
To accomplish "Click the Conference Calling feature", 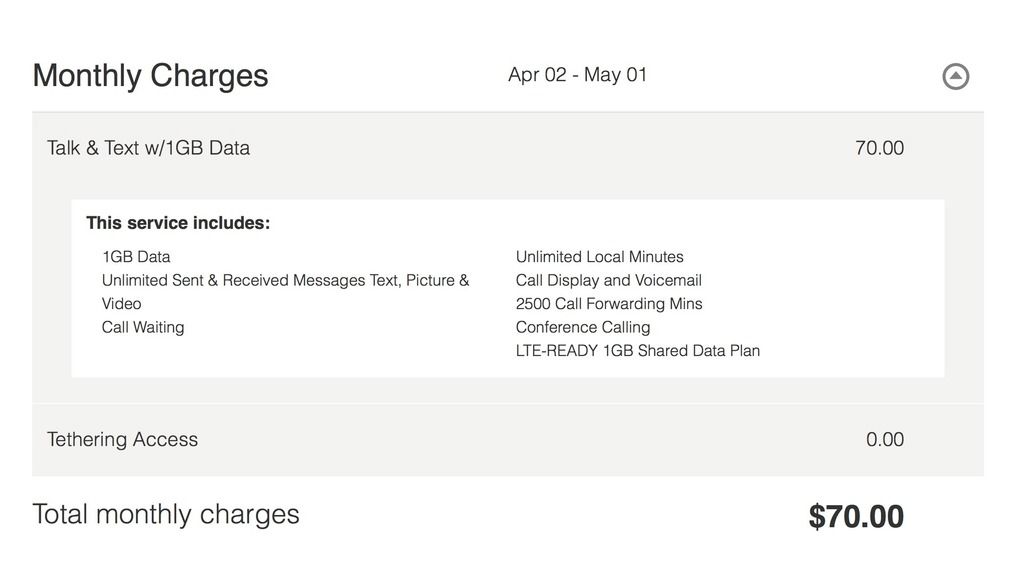I will (583, 327).
